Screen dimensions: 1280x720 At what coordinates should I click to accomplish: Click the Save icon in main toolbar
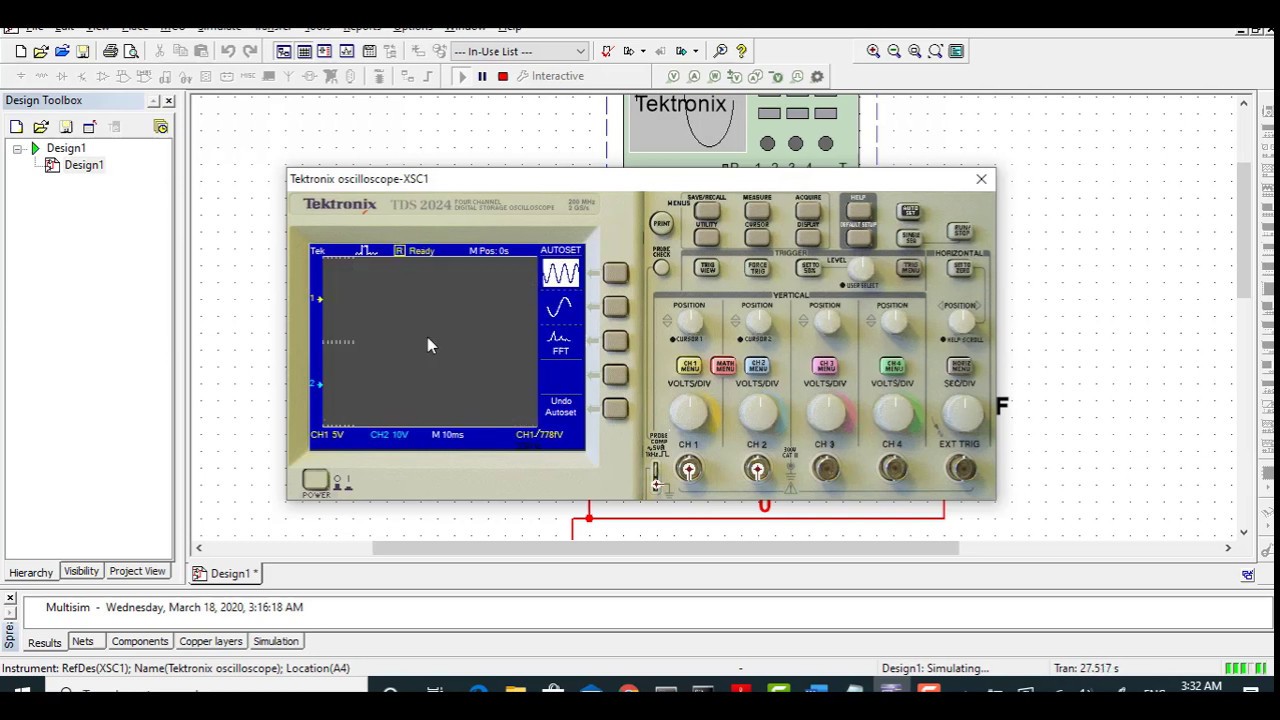(x=83, y=51)
